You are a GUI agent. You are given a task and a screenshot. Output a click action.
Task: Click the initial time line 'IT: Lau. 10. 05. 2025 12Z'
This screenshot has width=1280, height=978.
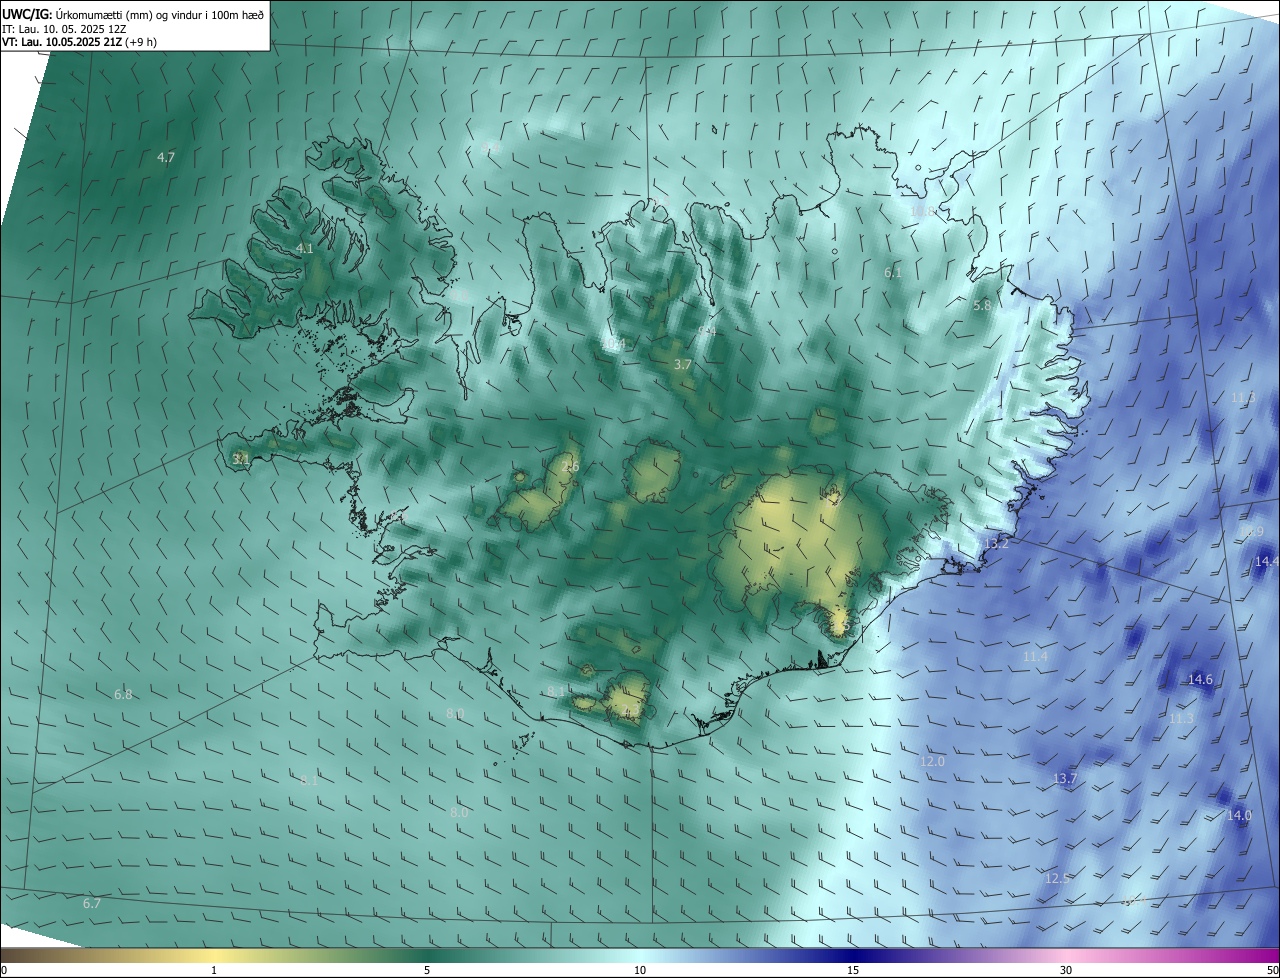tap(63, 29)
